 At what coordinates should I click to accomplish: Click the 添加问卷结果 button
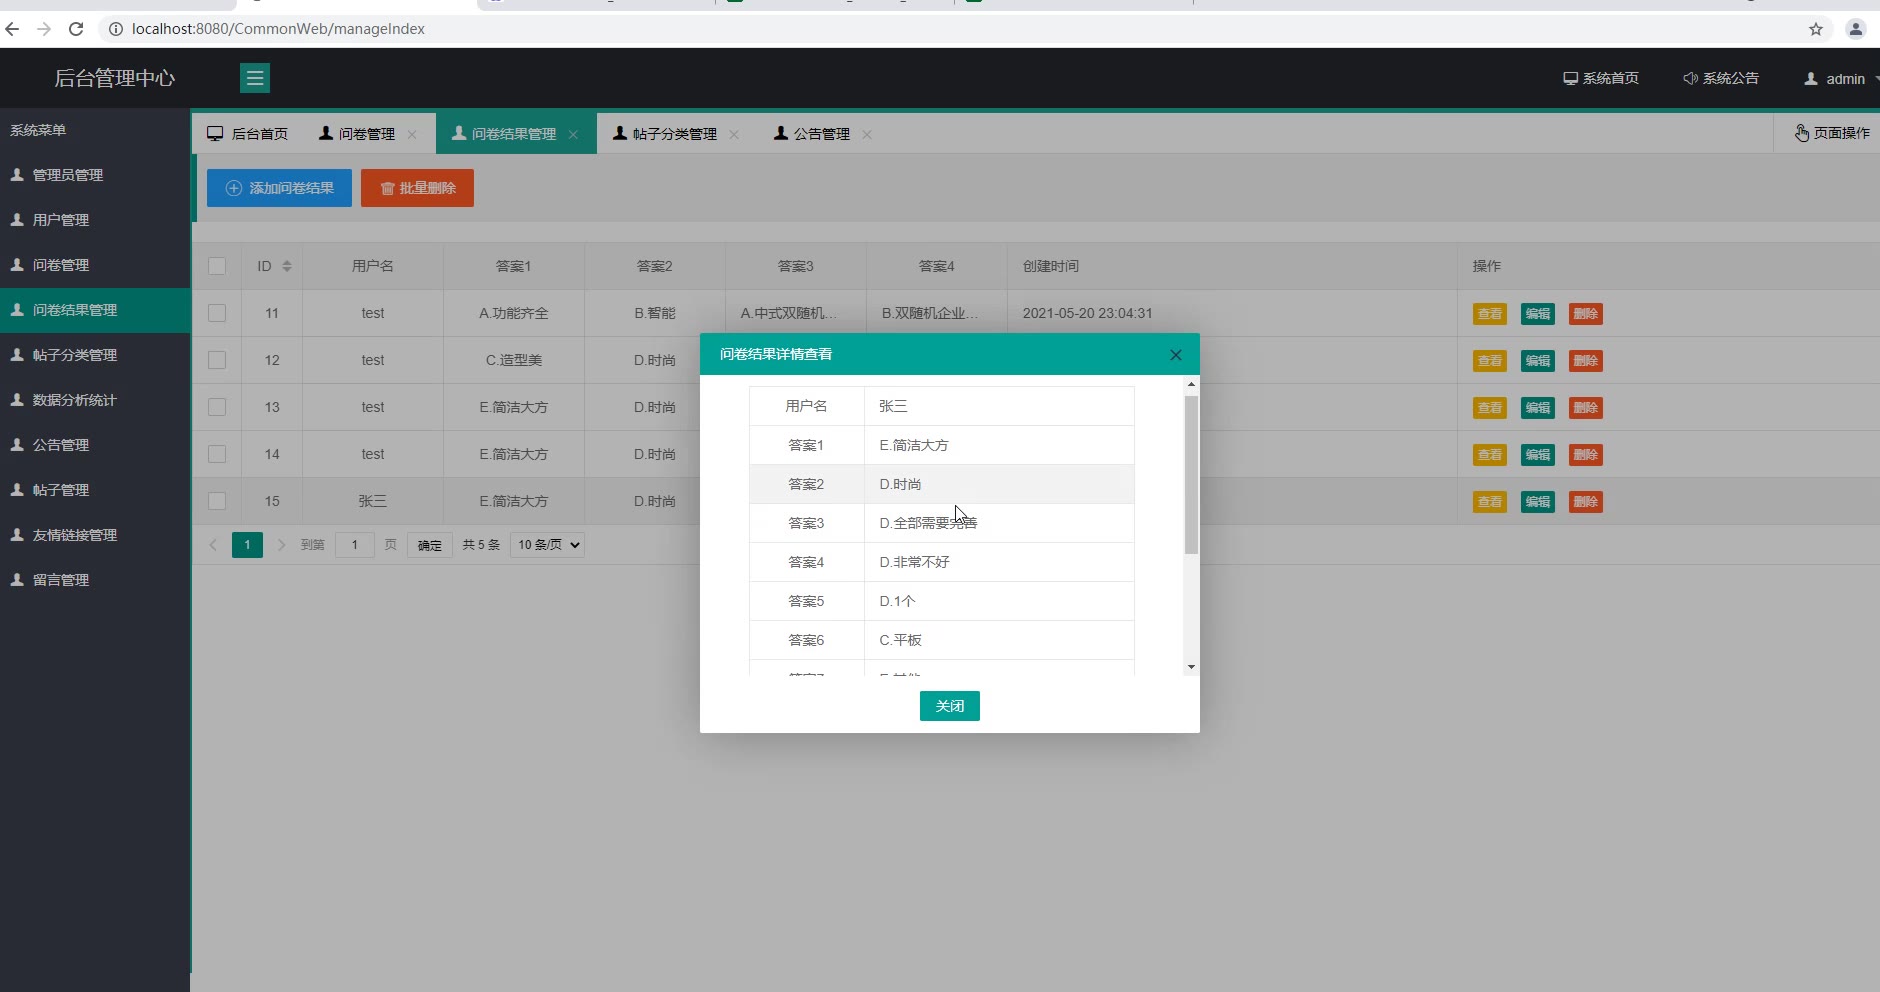pos(279,188)
